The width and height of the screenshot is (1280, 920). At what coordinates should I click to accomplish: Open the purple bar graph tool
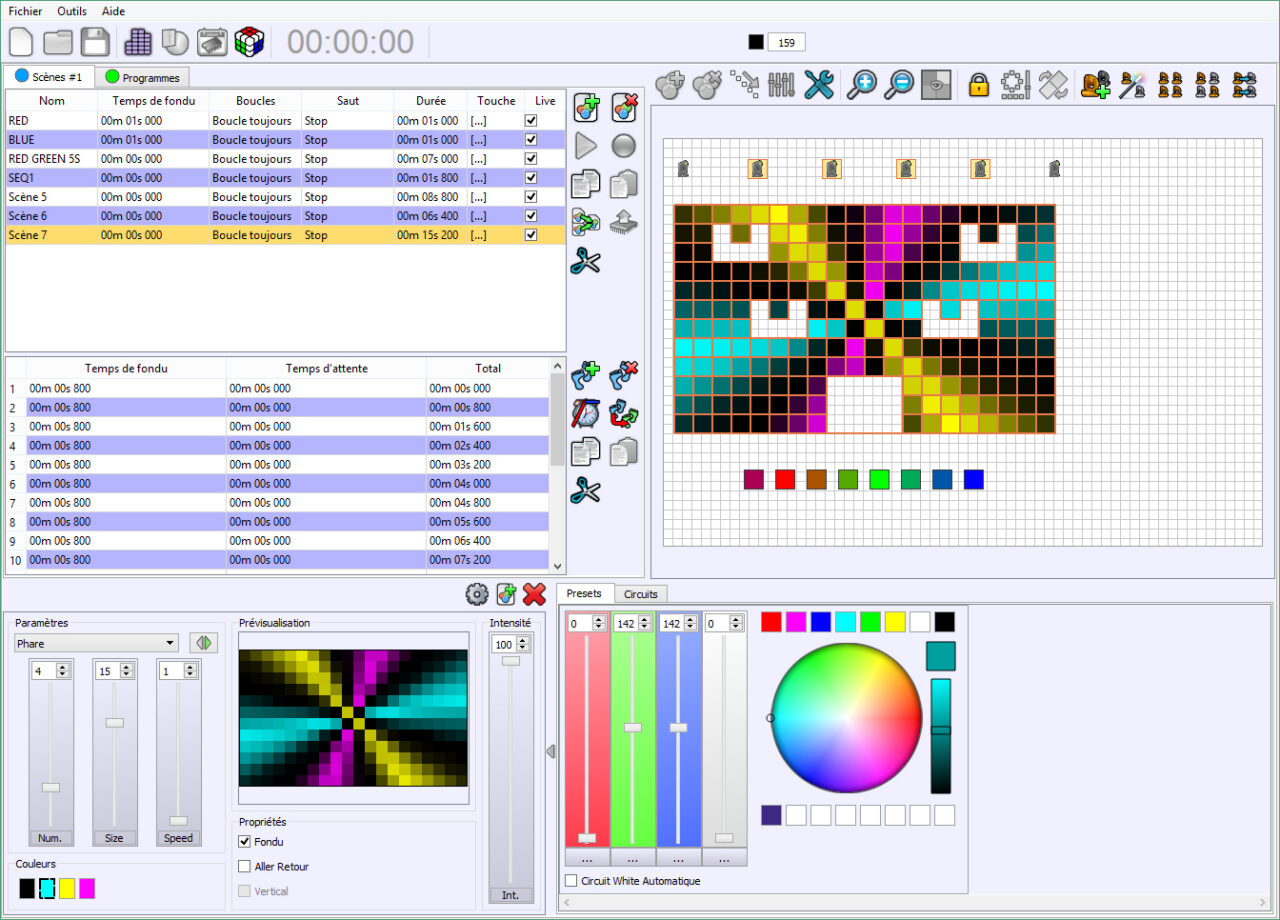point(138,42)
